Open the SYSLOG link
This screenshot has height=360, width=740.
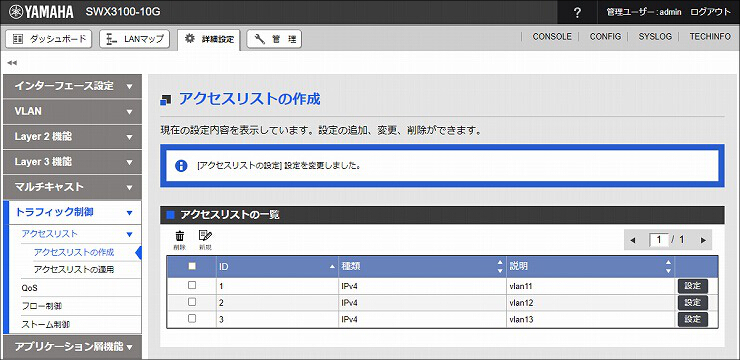pos(655,36)
